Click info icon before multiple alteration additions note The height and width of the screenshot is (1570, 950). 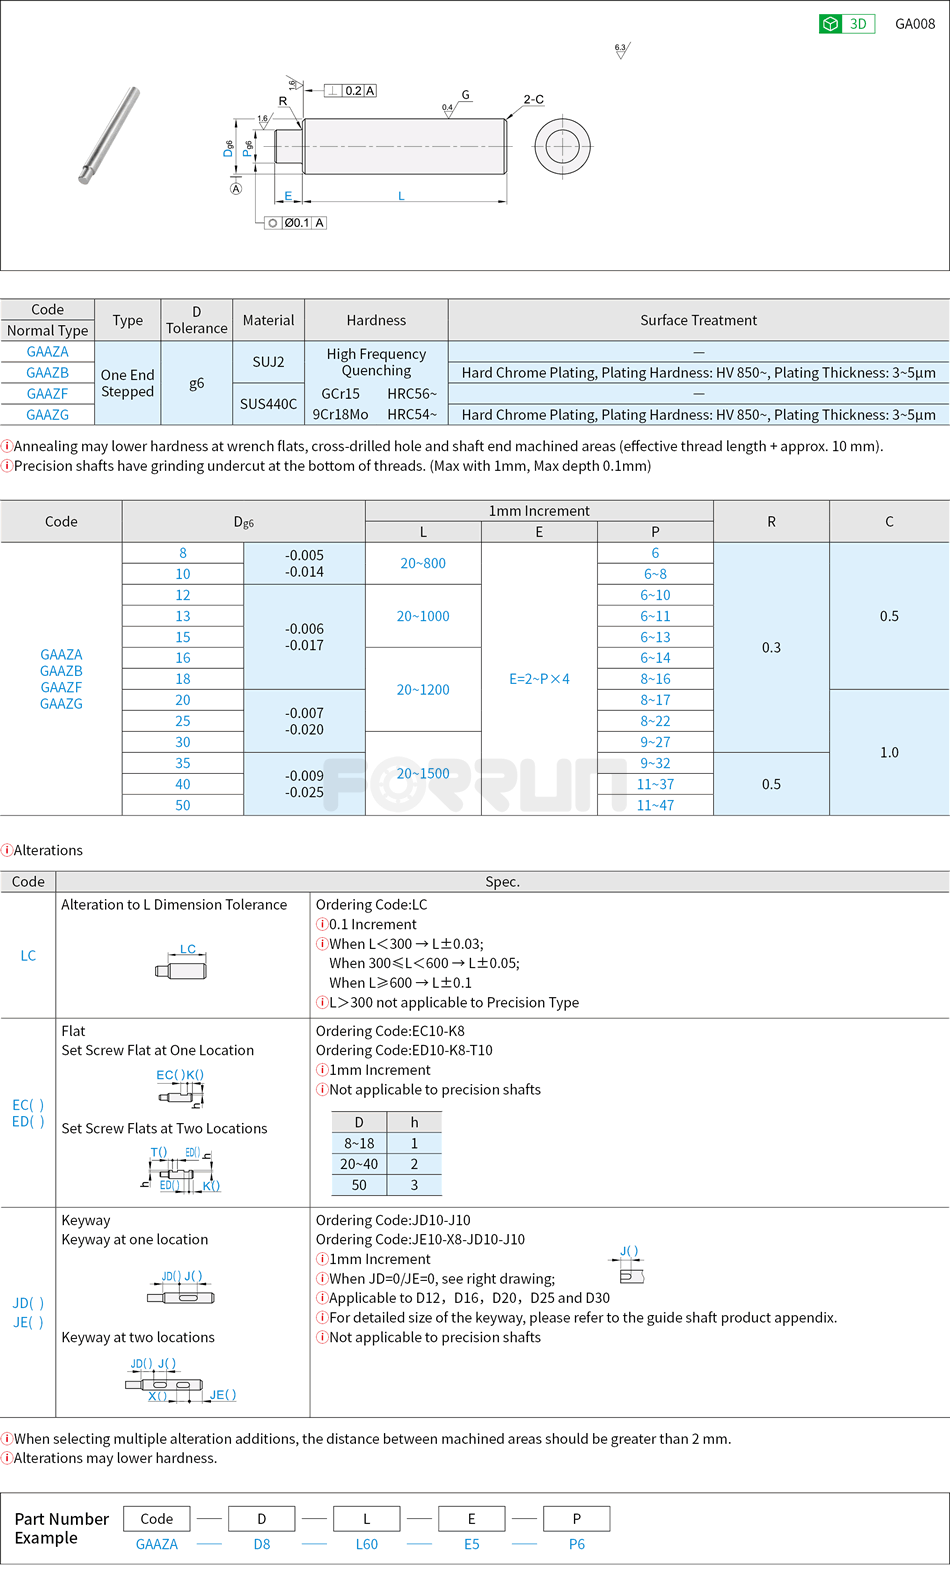(7, 1439)
